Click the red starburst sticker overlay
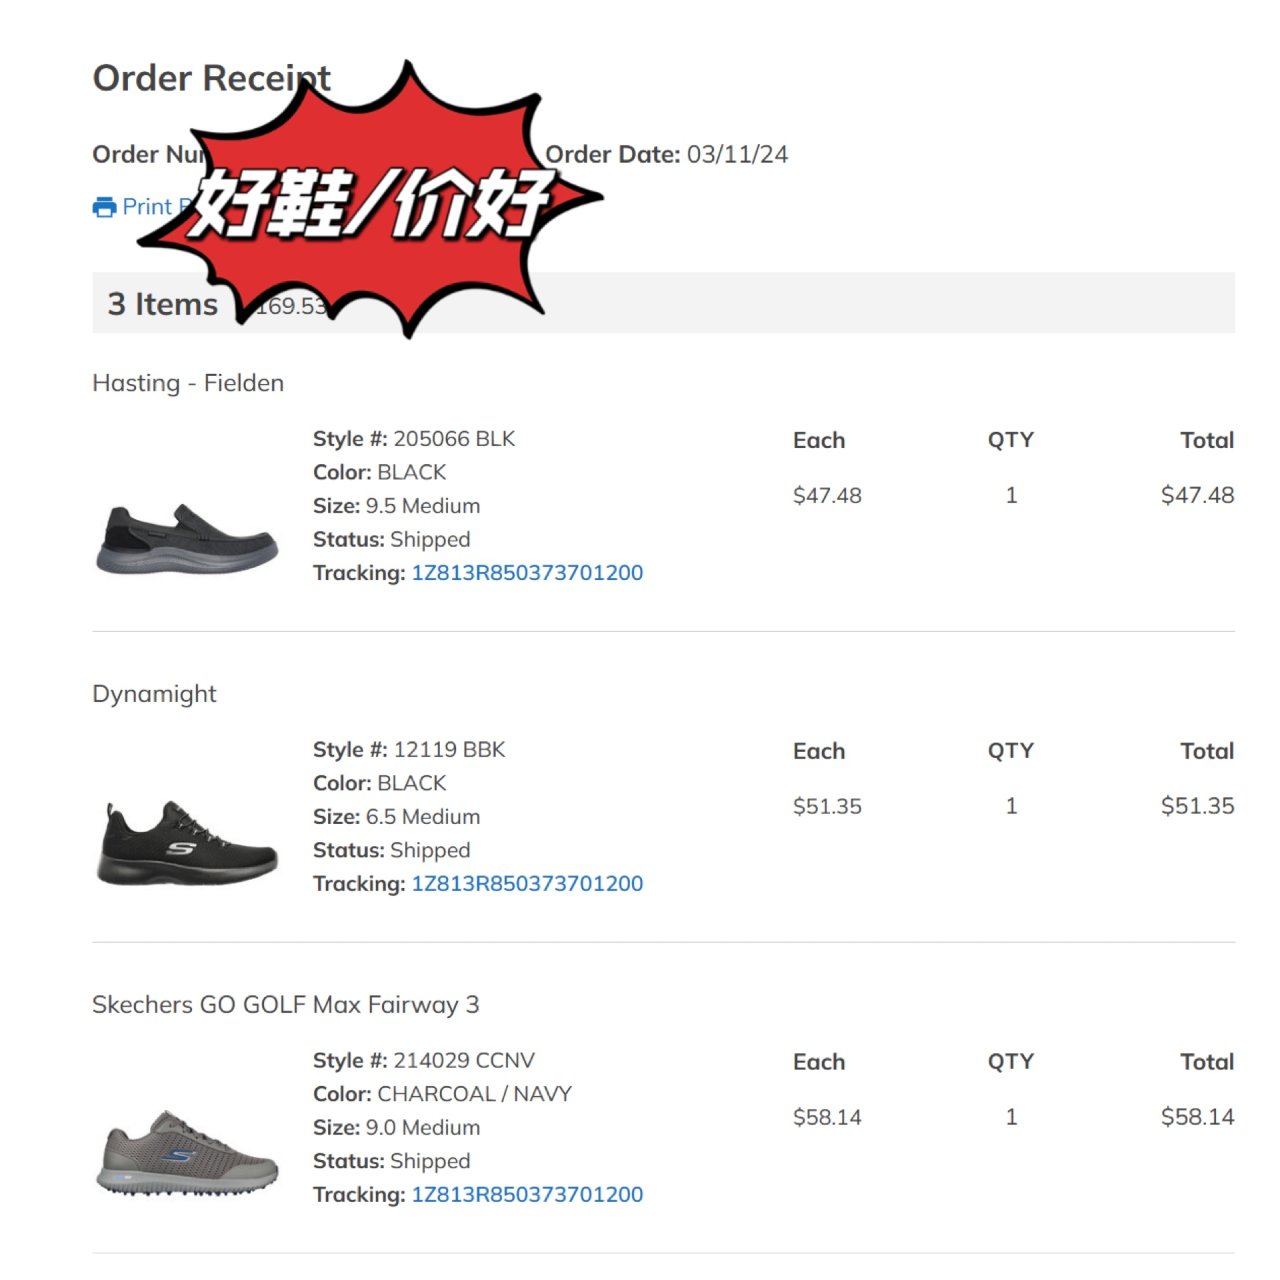Screen dimensions: 1280x1280 point(370,200)
